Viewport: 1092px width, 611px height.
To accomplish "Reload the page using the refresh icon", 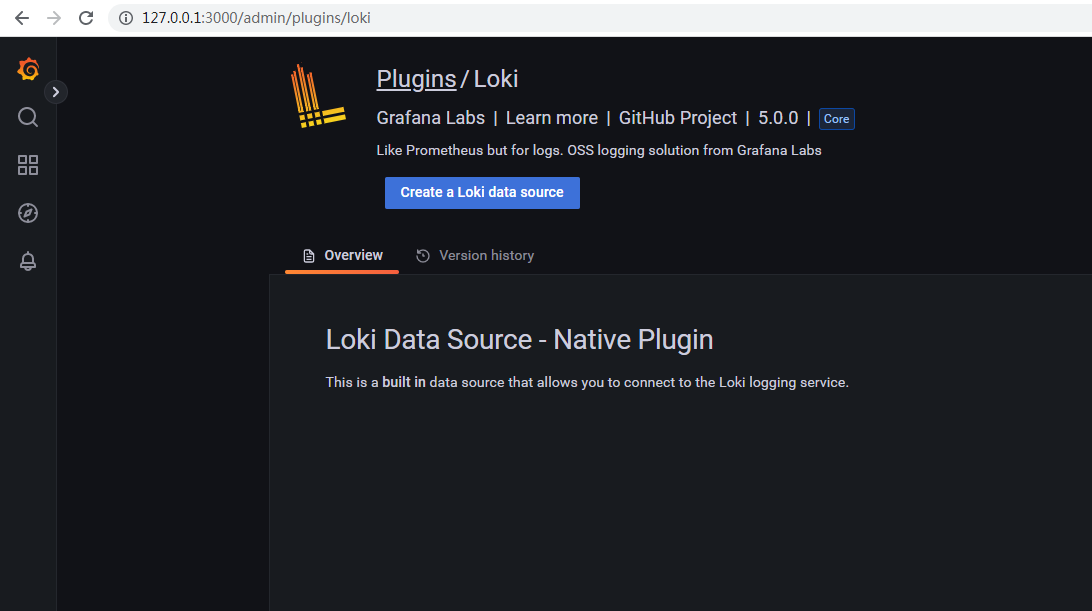I will click(x=86, y=17).
